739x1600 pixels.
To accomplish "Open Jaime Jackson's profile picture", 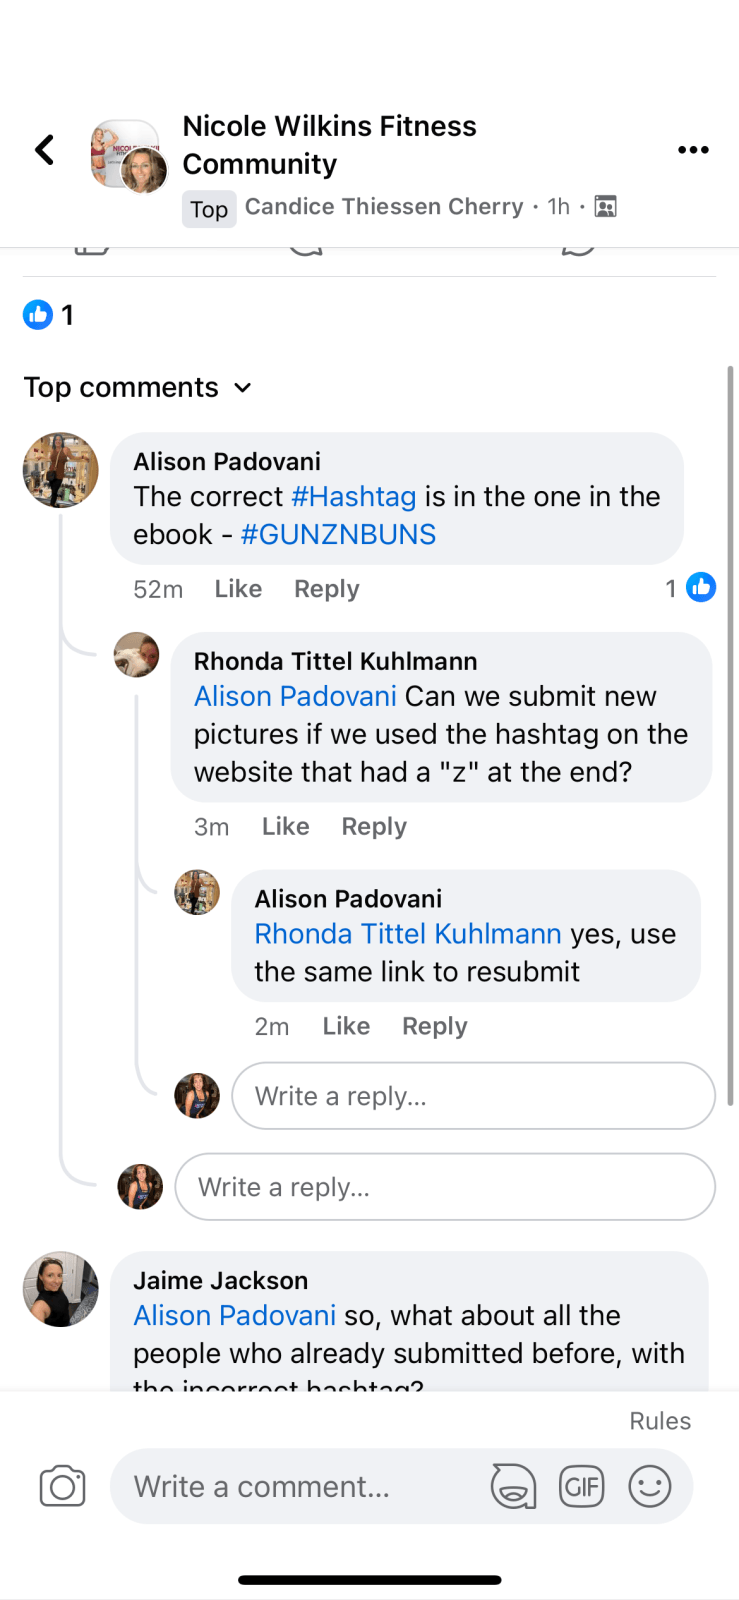I will (x=61, y=1289).
